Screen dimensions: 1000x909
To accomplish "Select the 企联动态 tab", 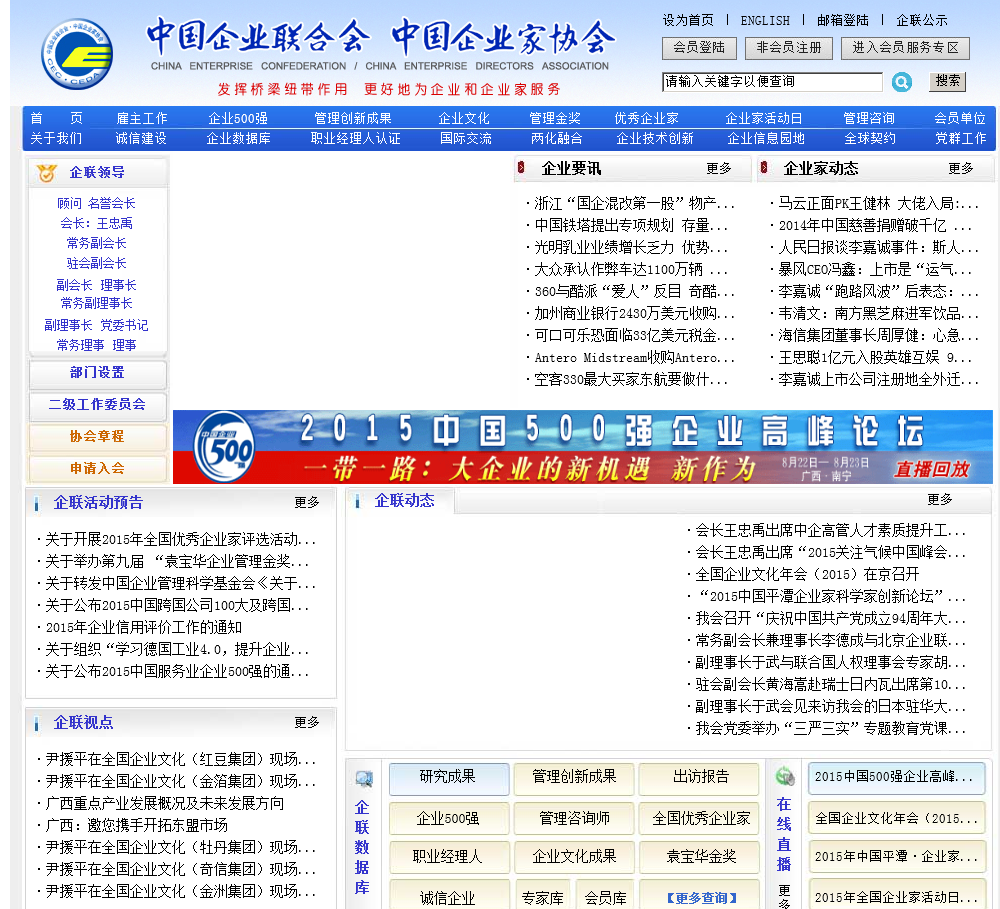I will click(x=404, y=501).
